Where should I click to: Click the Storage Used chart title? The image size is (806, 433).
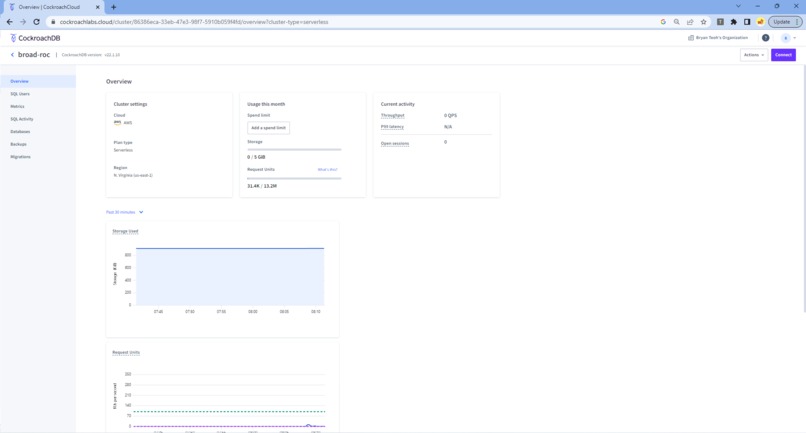pos(125,231)
